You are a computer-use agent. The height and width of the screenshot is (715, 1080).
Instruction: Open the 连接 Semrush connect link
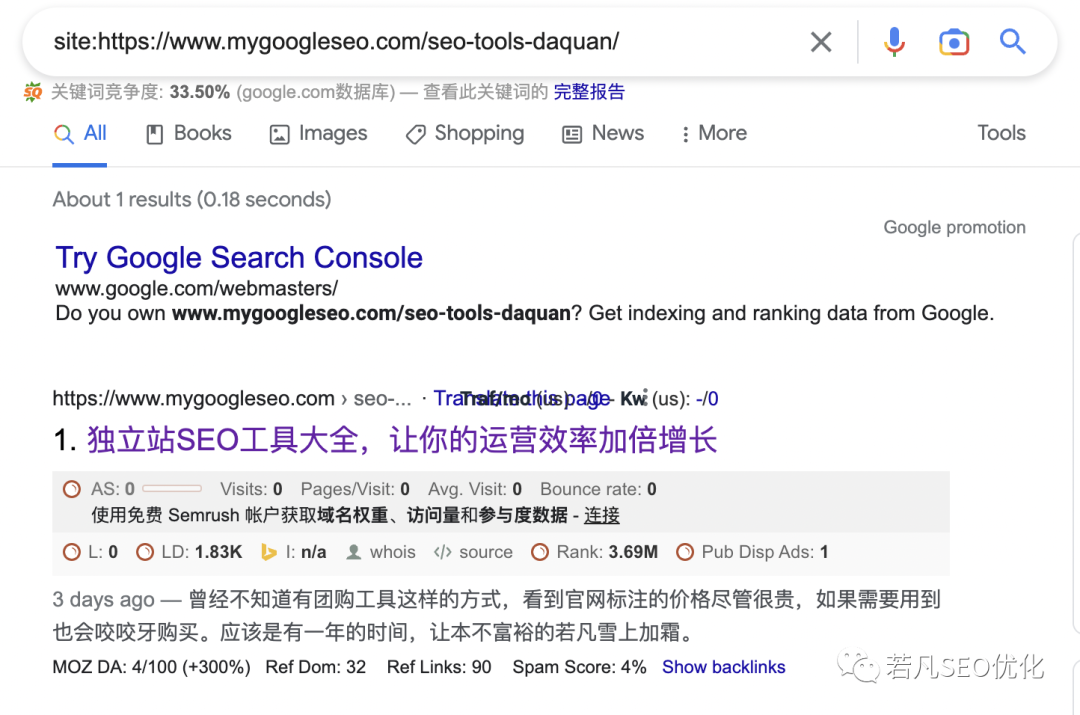(x=602, y=515)
